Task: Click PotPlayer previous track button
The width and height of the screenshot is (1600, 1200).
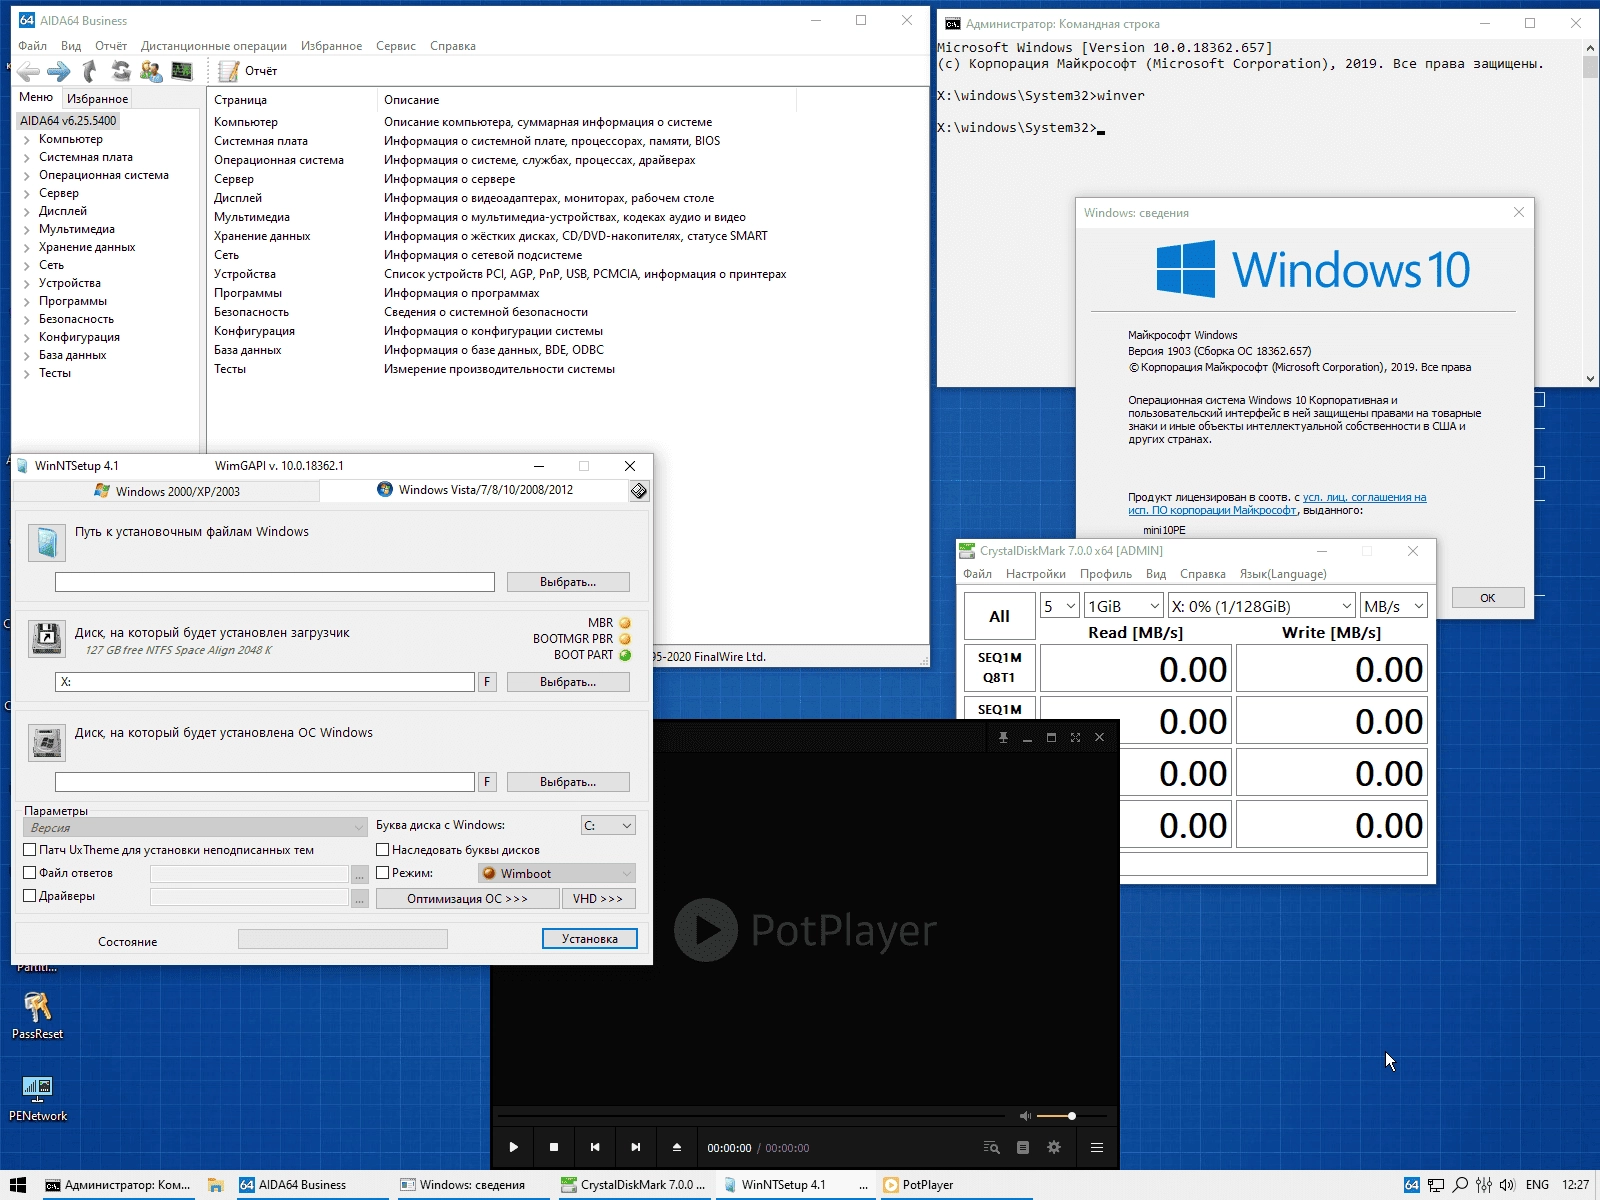Action: click(595, 1147)
